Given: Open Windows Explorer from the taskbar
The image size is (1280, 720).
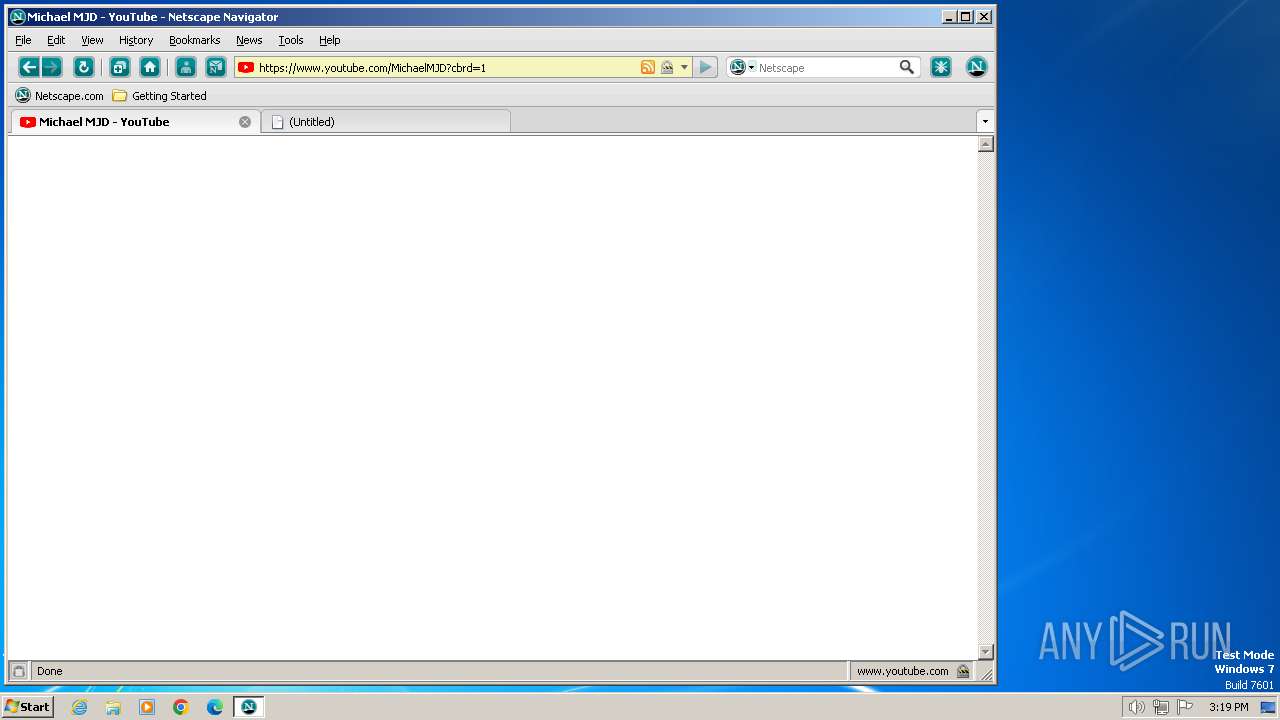Looking at the screenshot, I should point(113,707).
